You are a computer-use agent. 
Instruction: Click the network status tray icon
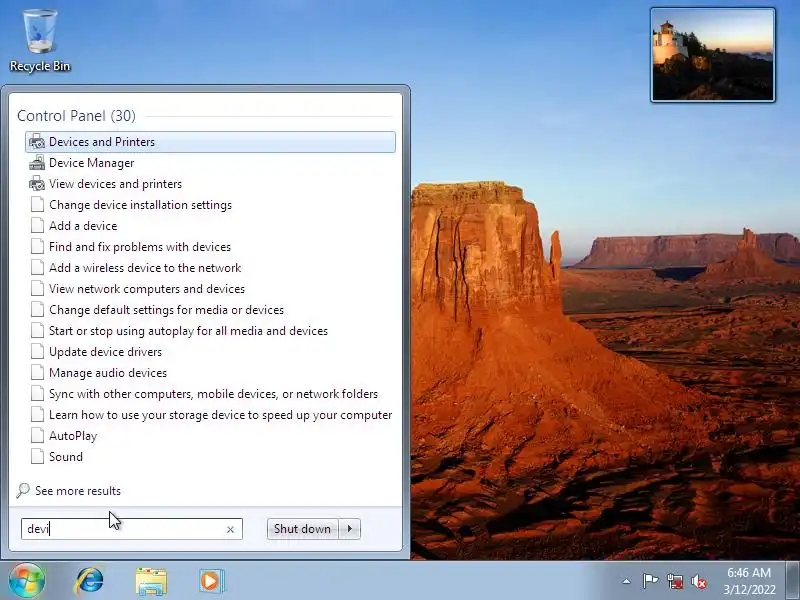(674, 581)
